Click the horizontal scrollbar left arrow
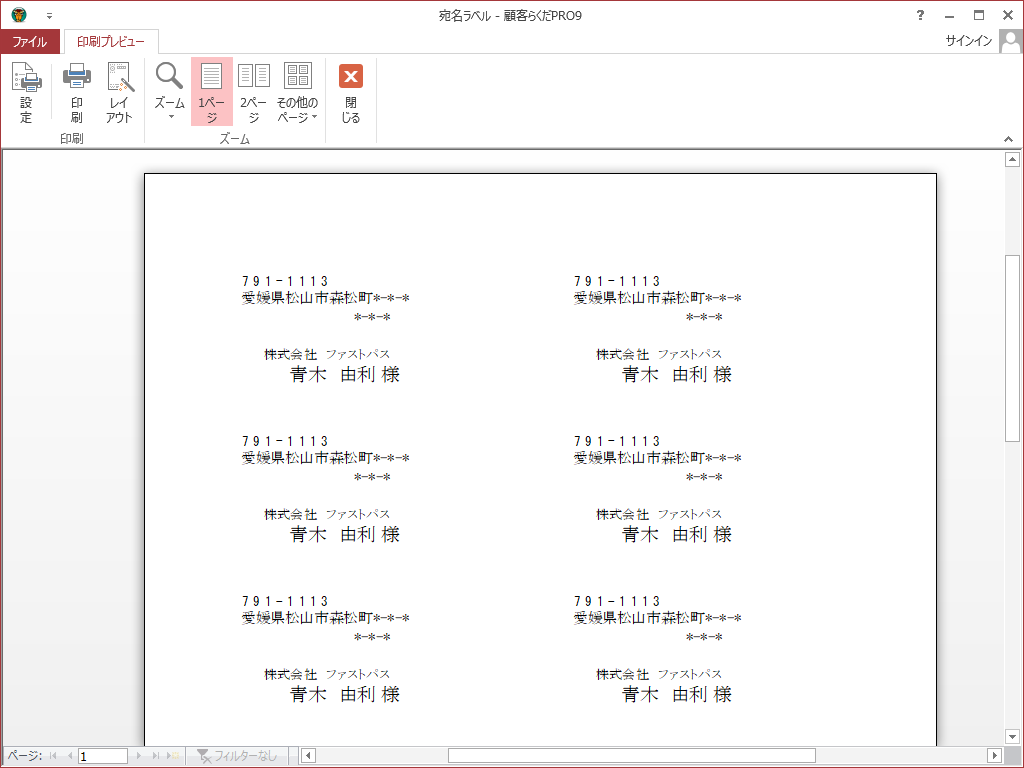Screen dimensions: 1024x768 click(x=308, y=756)
